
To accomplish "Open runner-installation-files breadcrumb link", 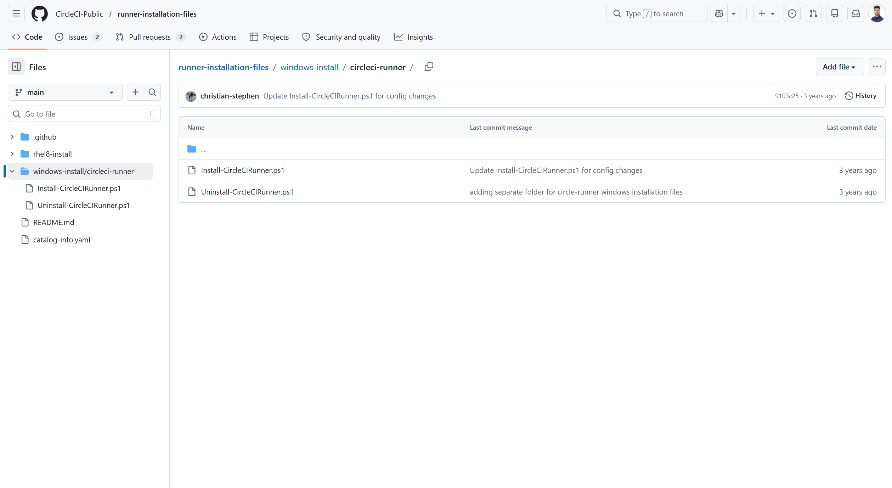I will tap(224, 67).
